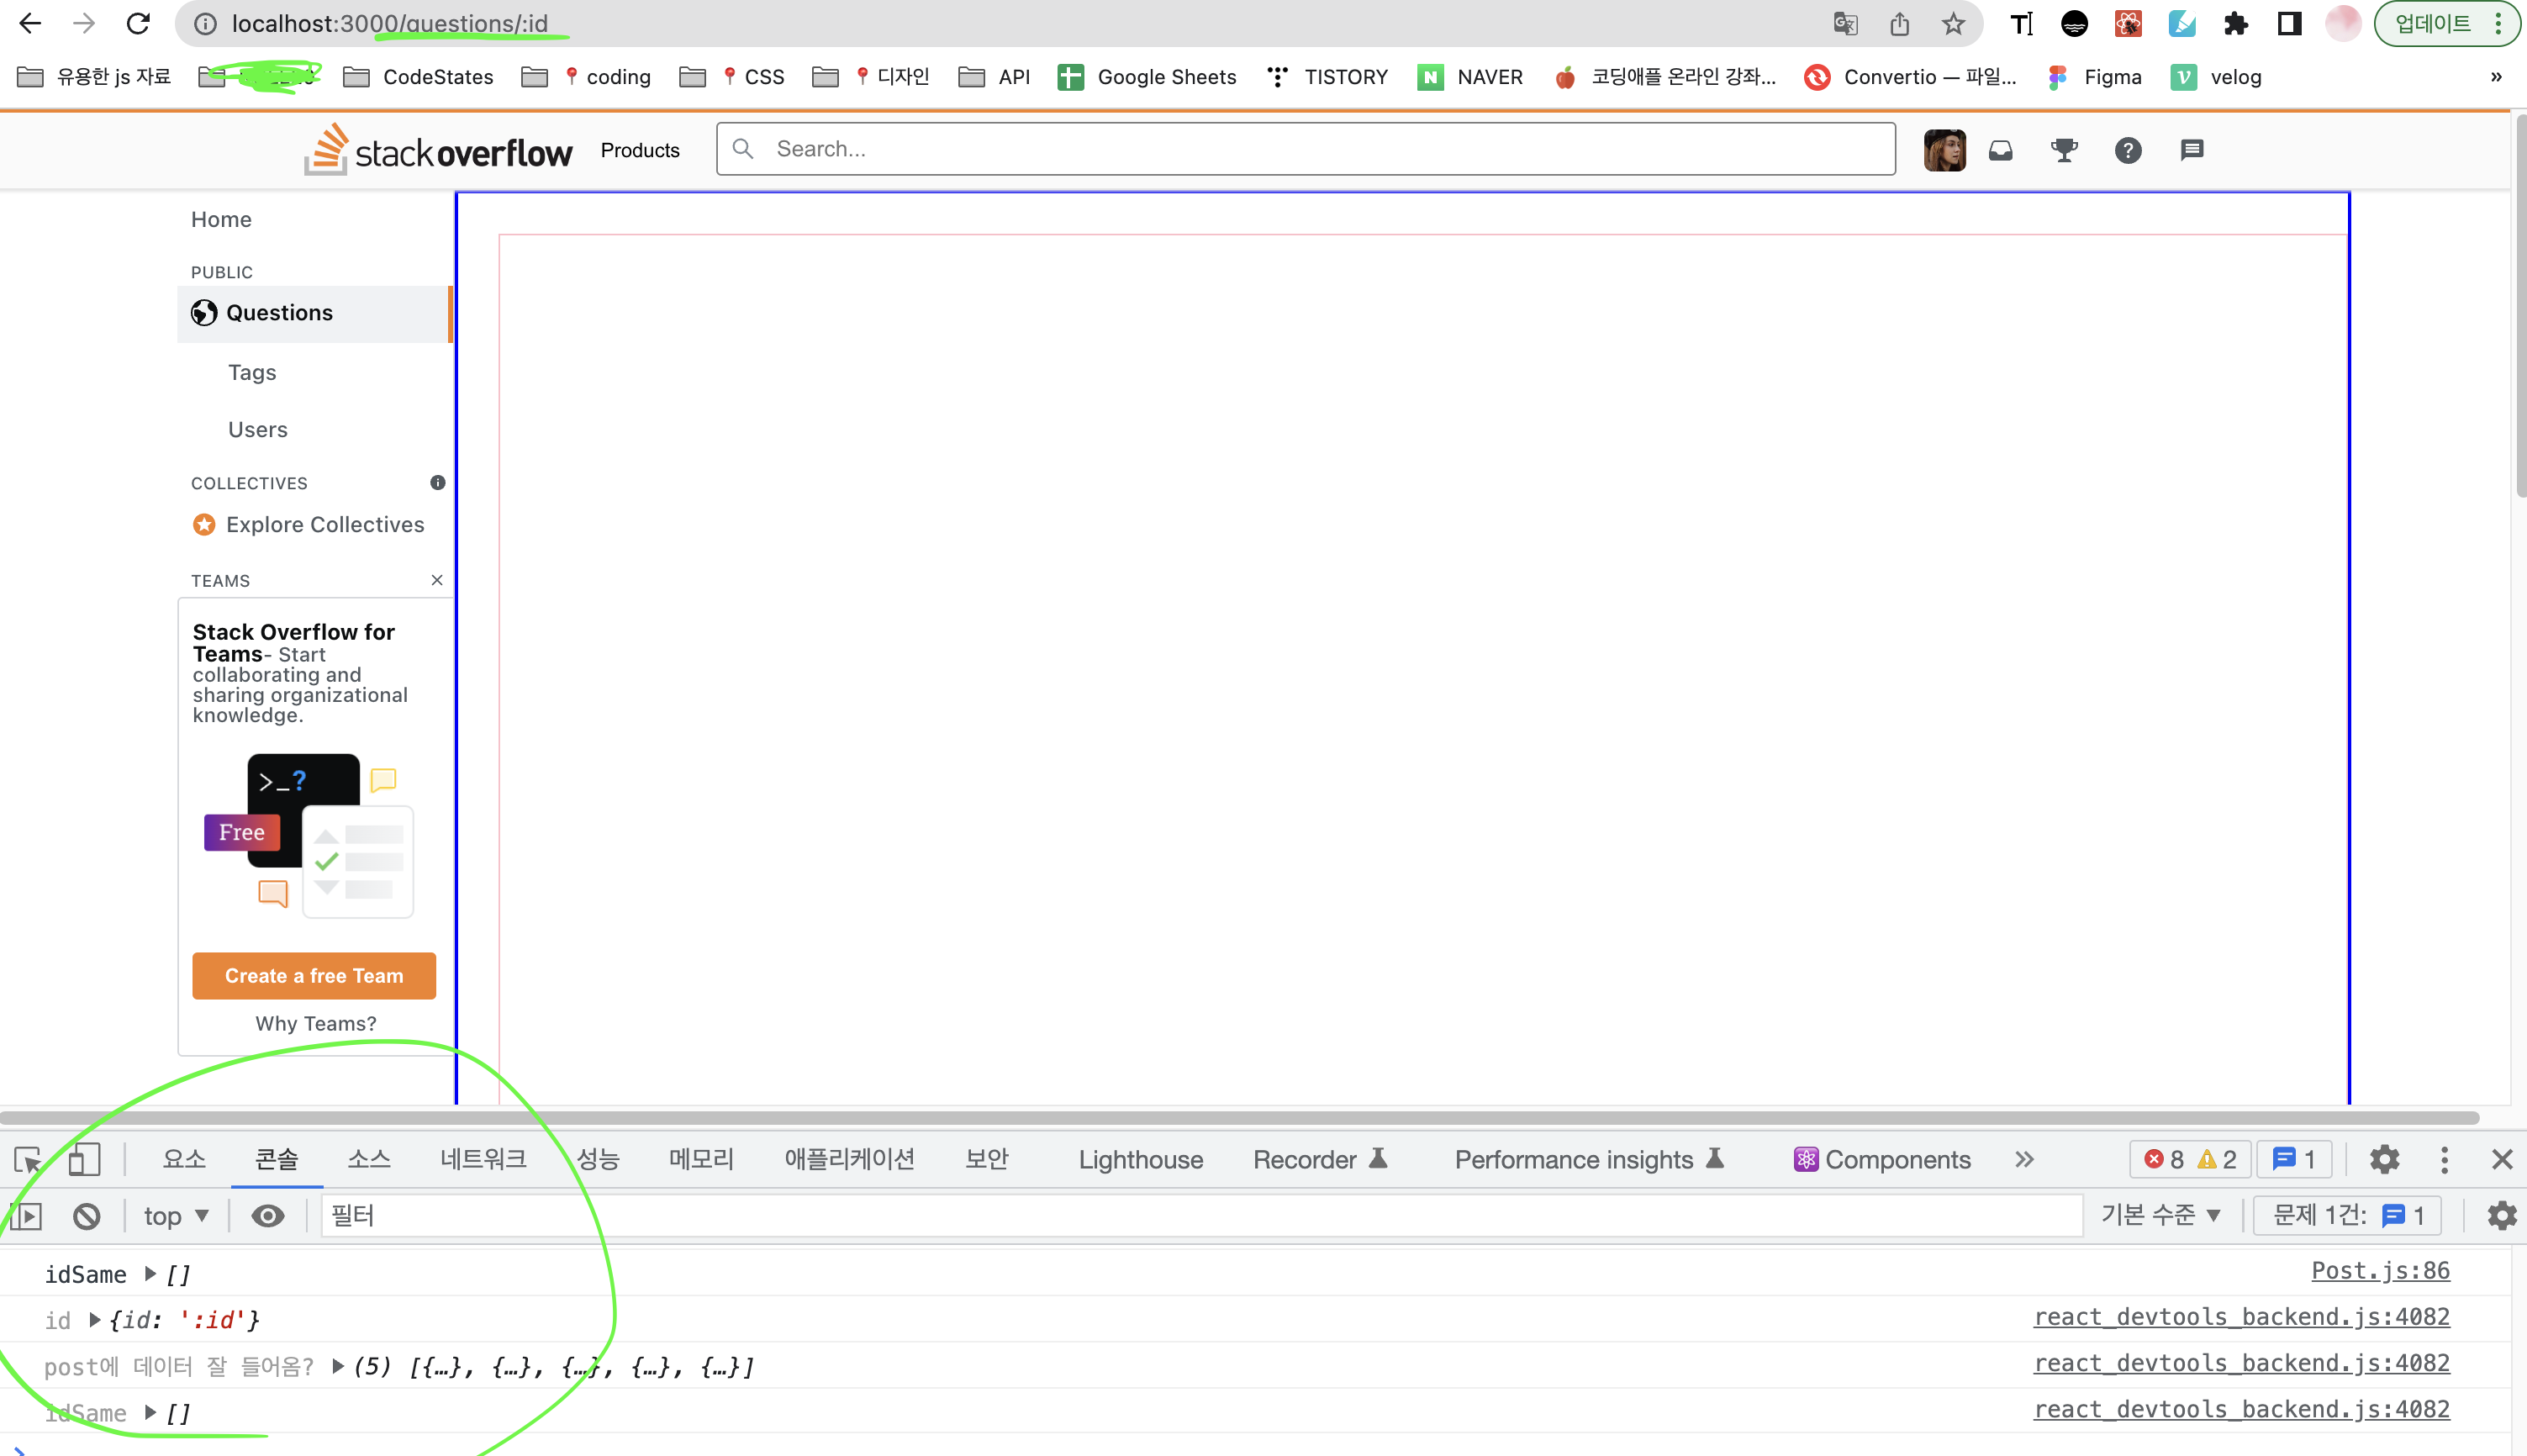2527x1456 pixels.
Task: Go to Users in the sidebar
Action: point(257,429)
